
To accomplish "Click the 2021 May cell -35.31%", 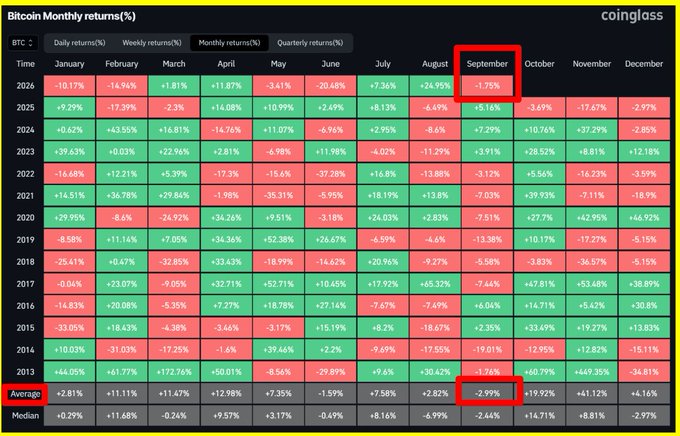I will pos(278,196).
